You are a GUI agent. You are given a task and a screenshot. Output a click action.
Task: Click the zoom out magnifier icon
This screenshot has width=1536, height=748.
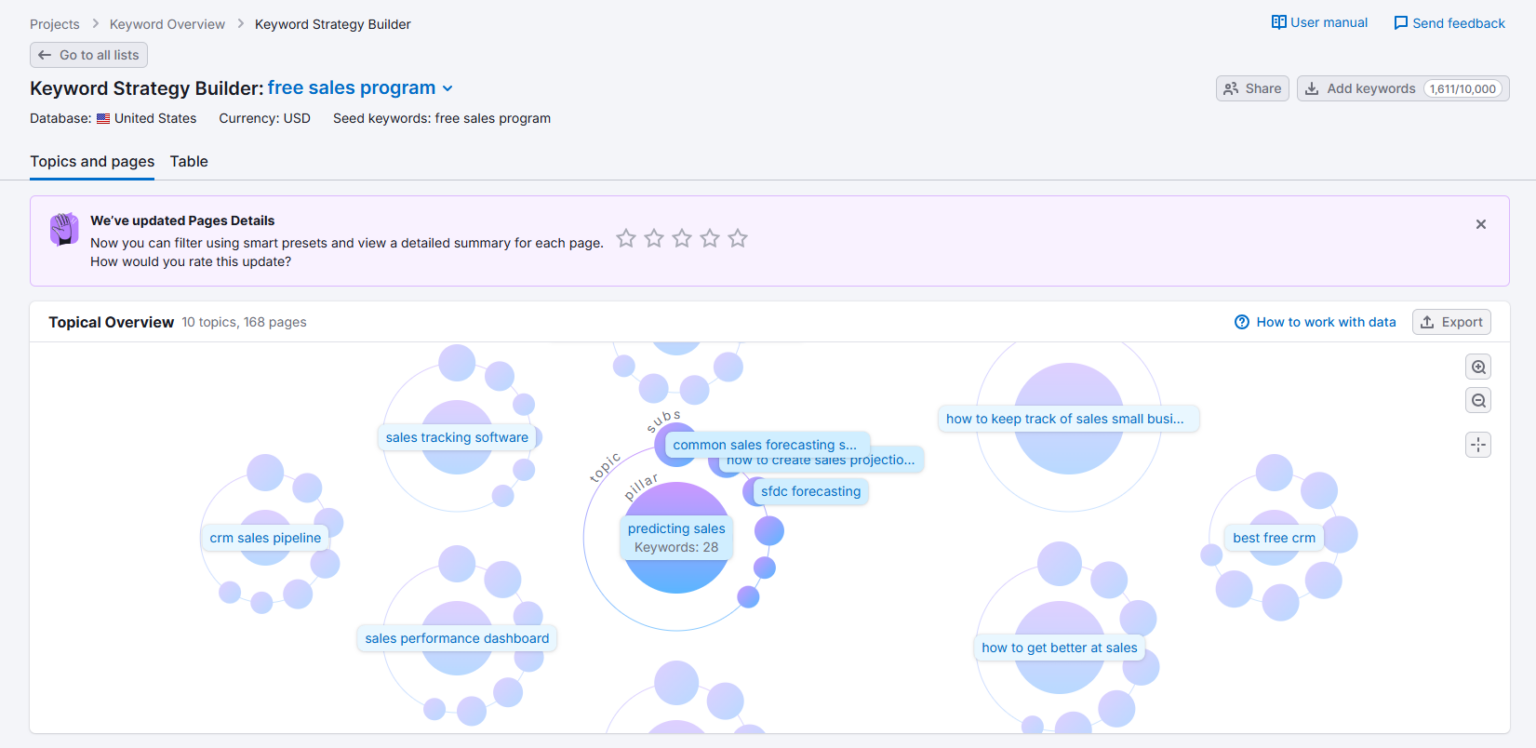click(x=1478, y=401)
